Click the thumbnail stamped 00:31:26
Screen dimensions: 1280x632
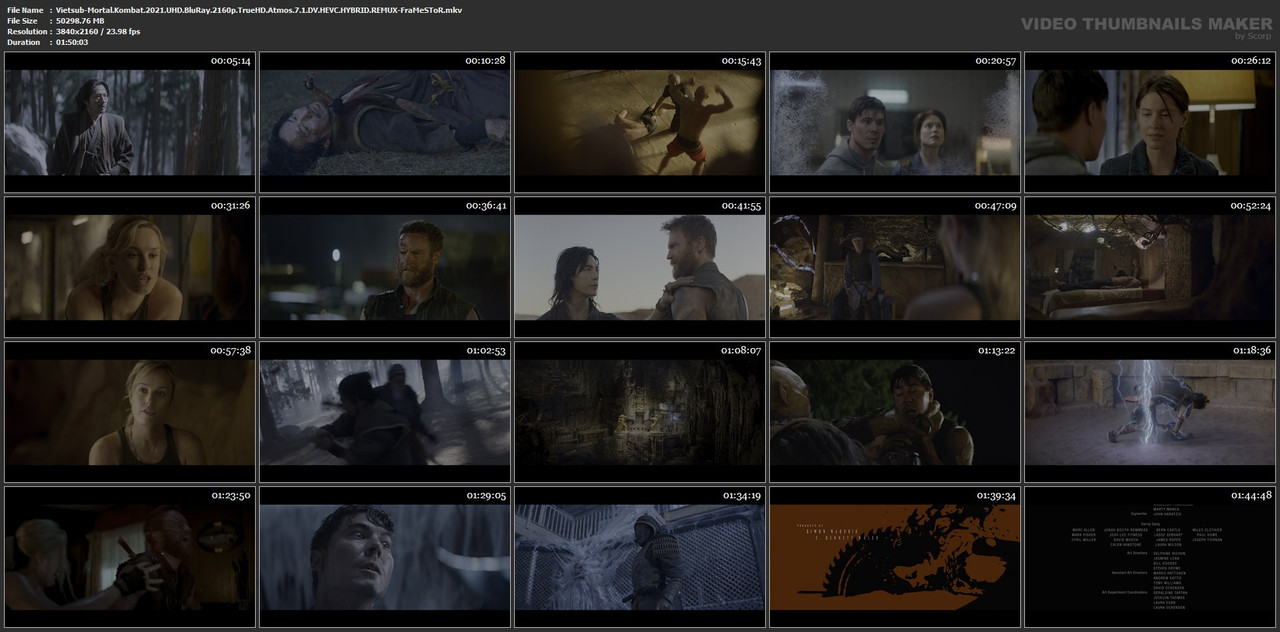pyautogui.click(x=128, y=267)
